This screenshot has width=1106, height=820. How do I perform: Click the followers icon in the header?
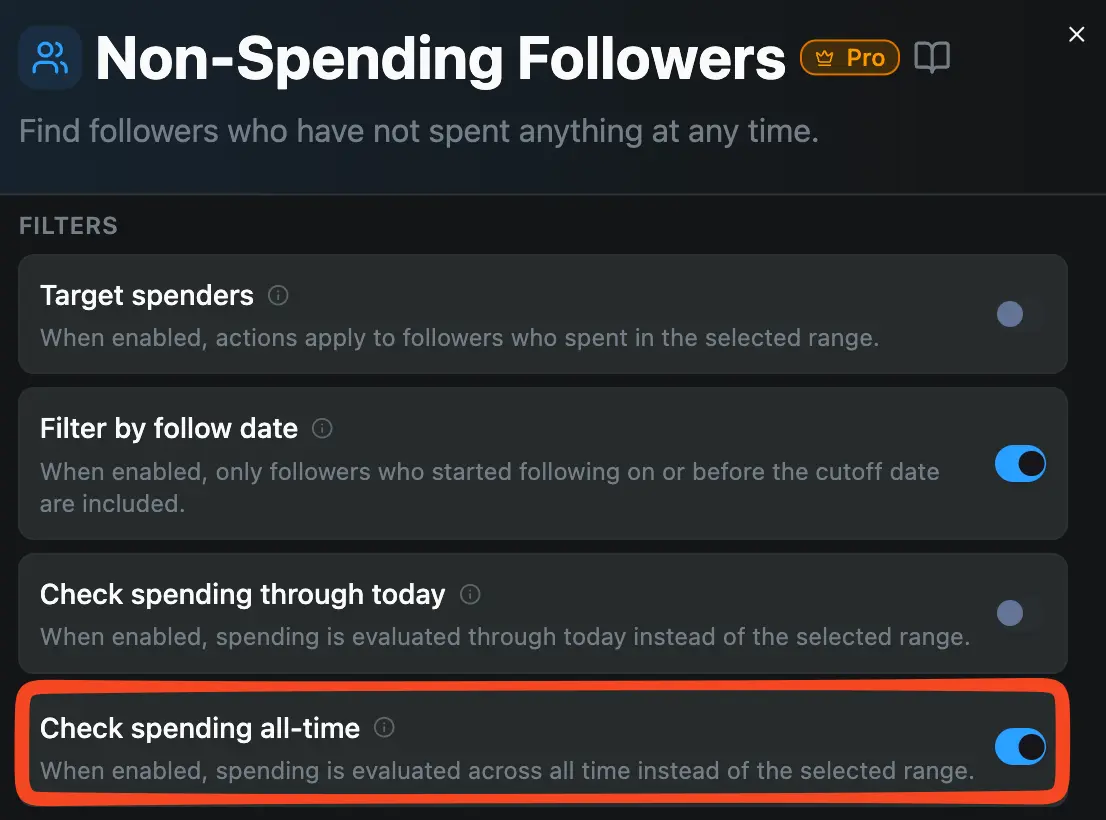coord(49,58)
